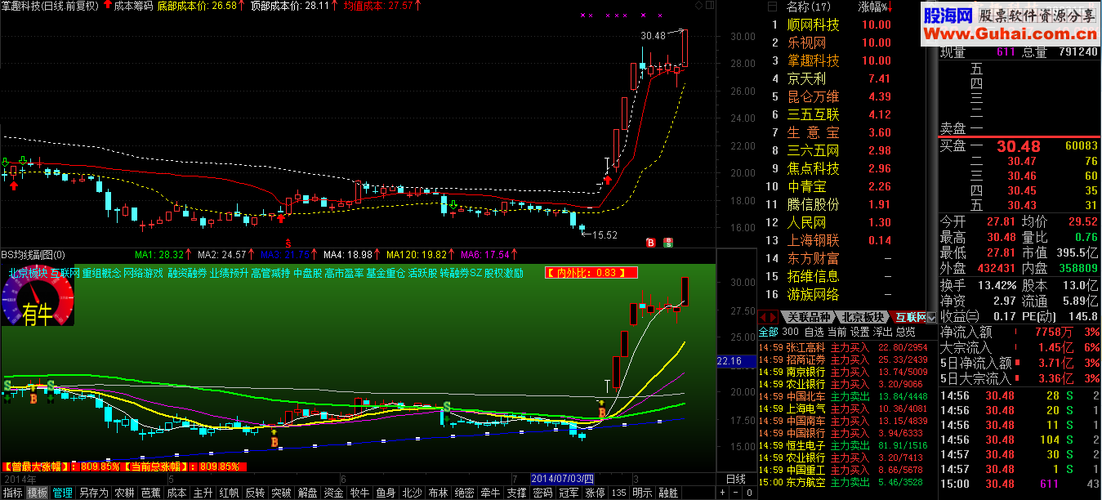Screen dimensions: 1102x500
Task: Click the red B marker below the main chart
Action: tap(650, 243)
